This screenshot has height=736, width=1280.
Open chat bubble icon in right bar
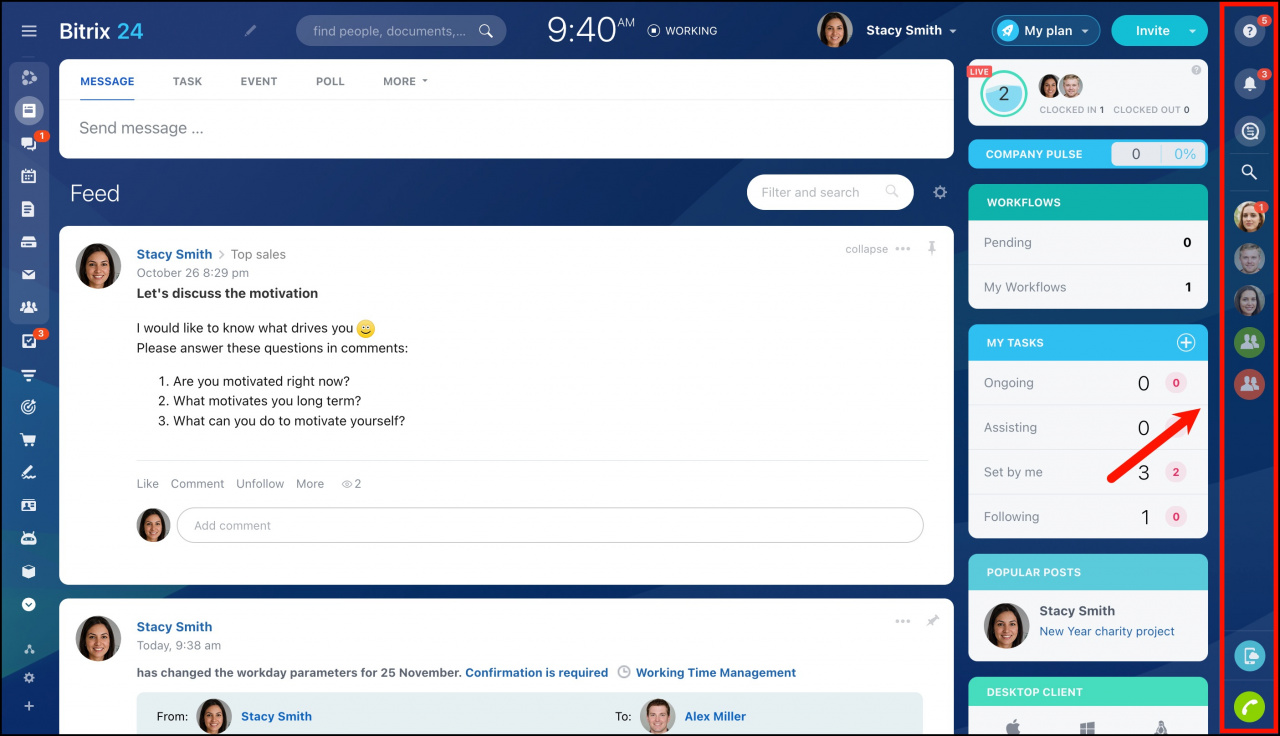coord(1249,130)
